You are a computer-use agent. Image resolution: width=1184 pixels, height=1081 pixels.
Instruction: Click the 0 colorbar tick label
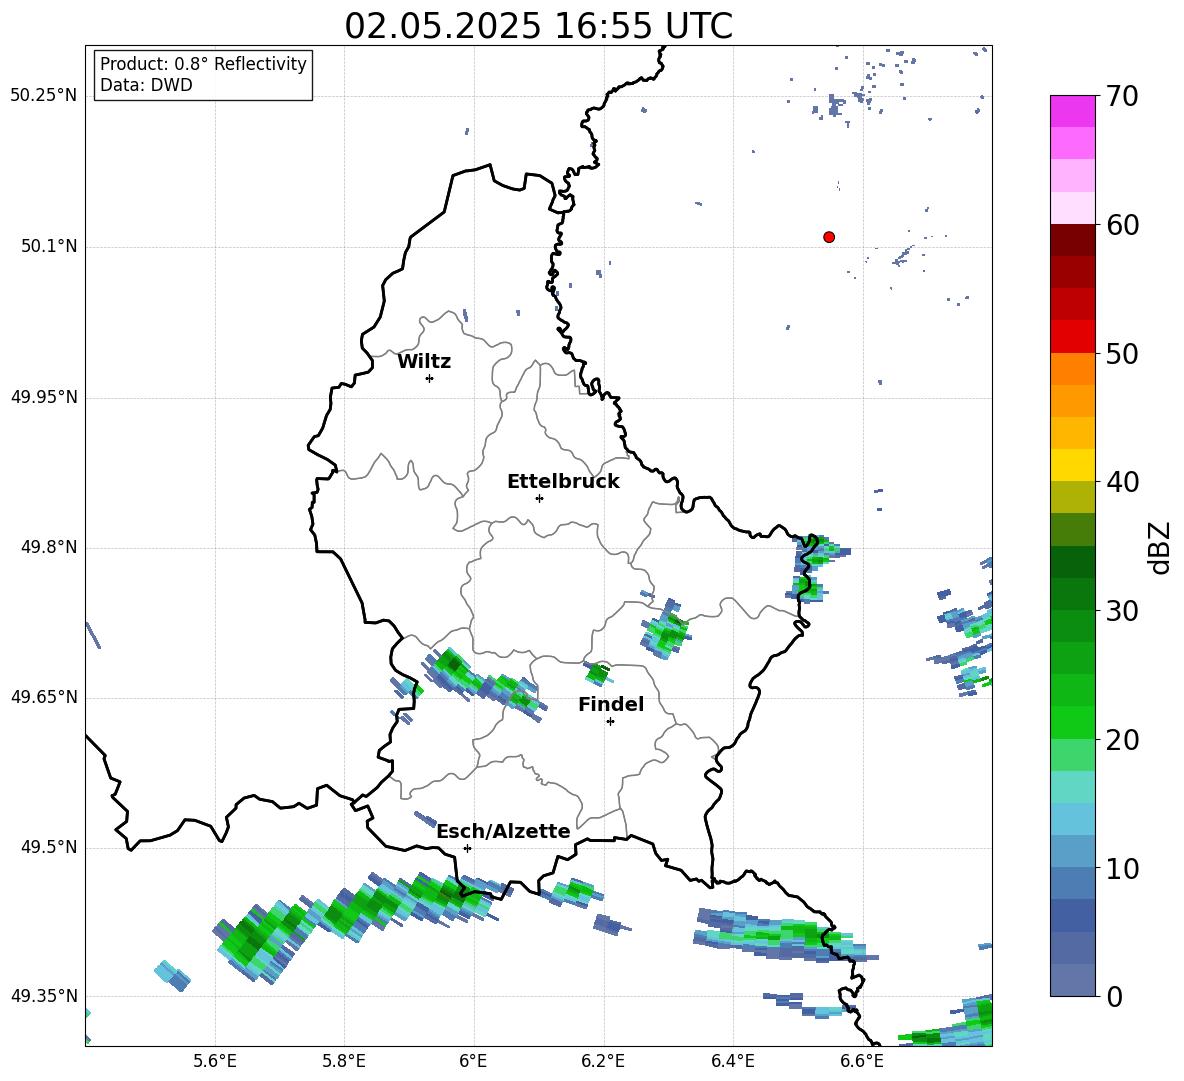(x=1113, y=996)
